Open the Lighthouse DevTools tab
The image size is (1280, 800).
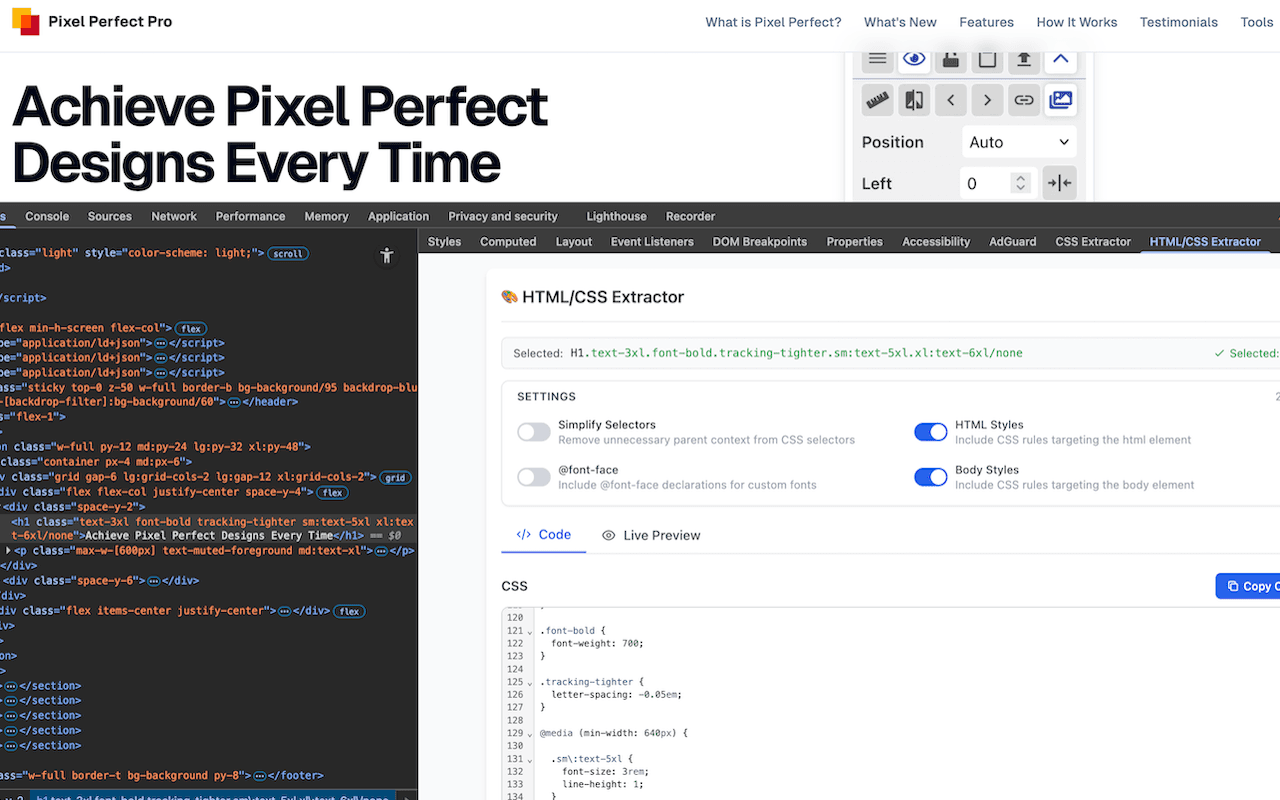pyautogui.click(x=616, y=216)
